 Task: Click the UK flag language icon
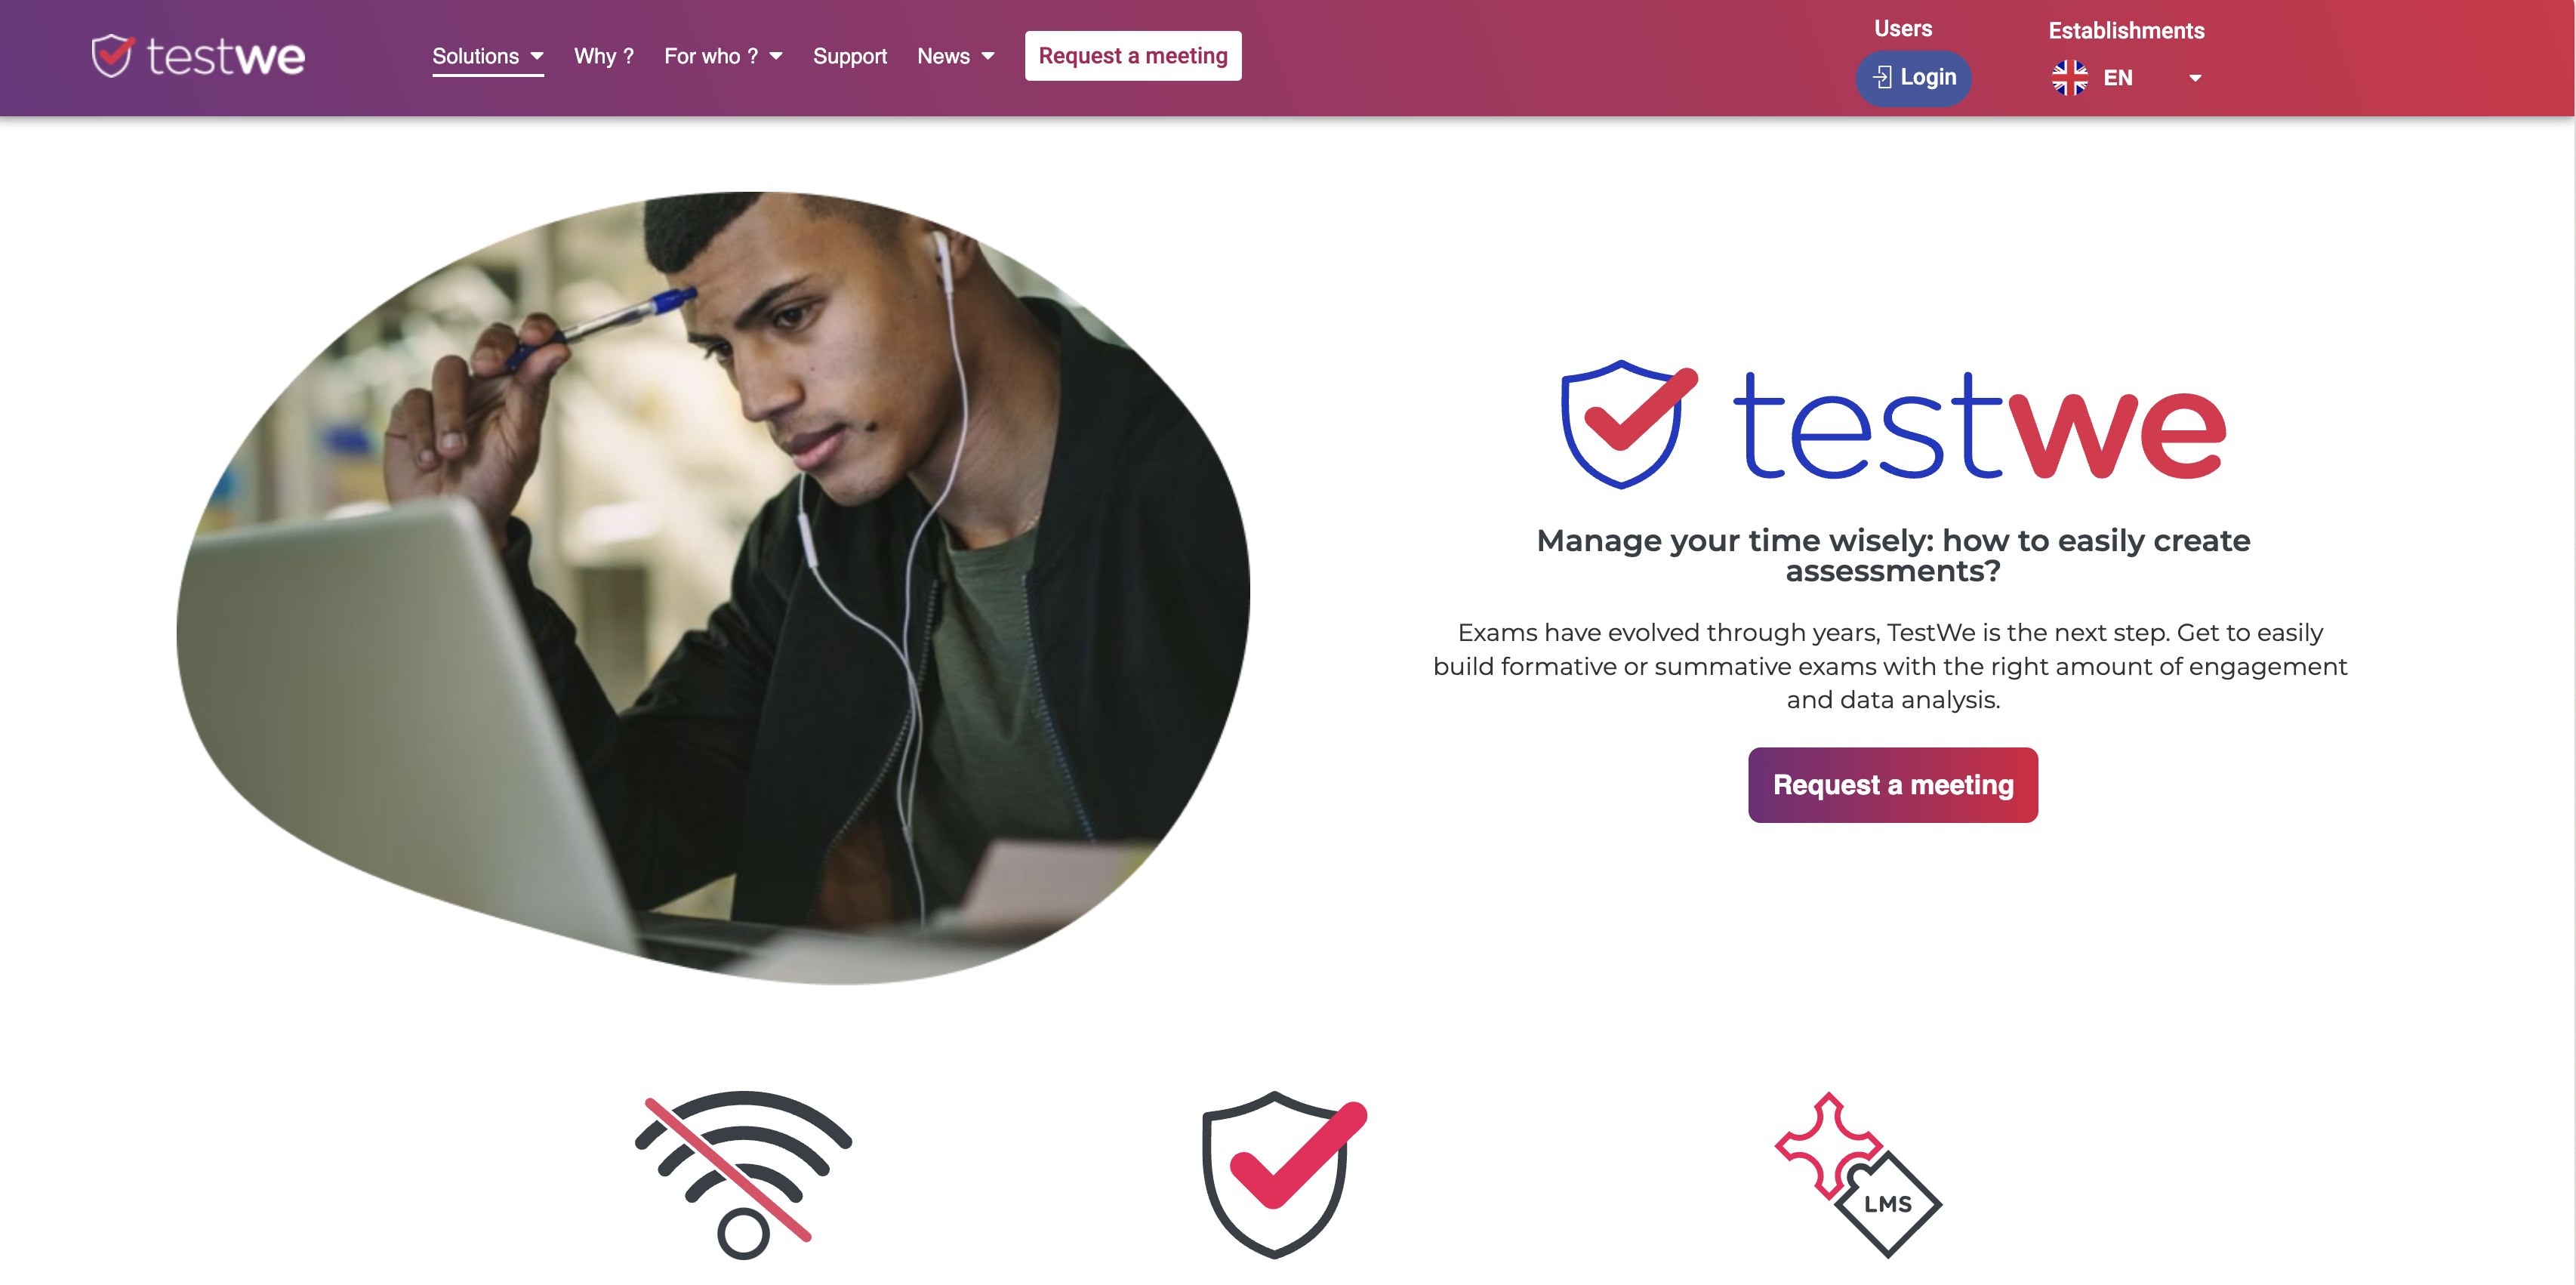click(x=2066, y=77)
